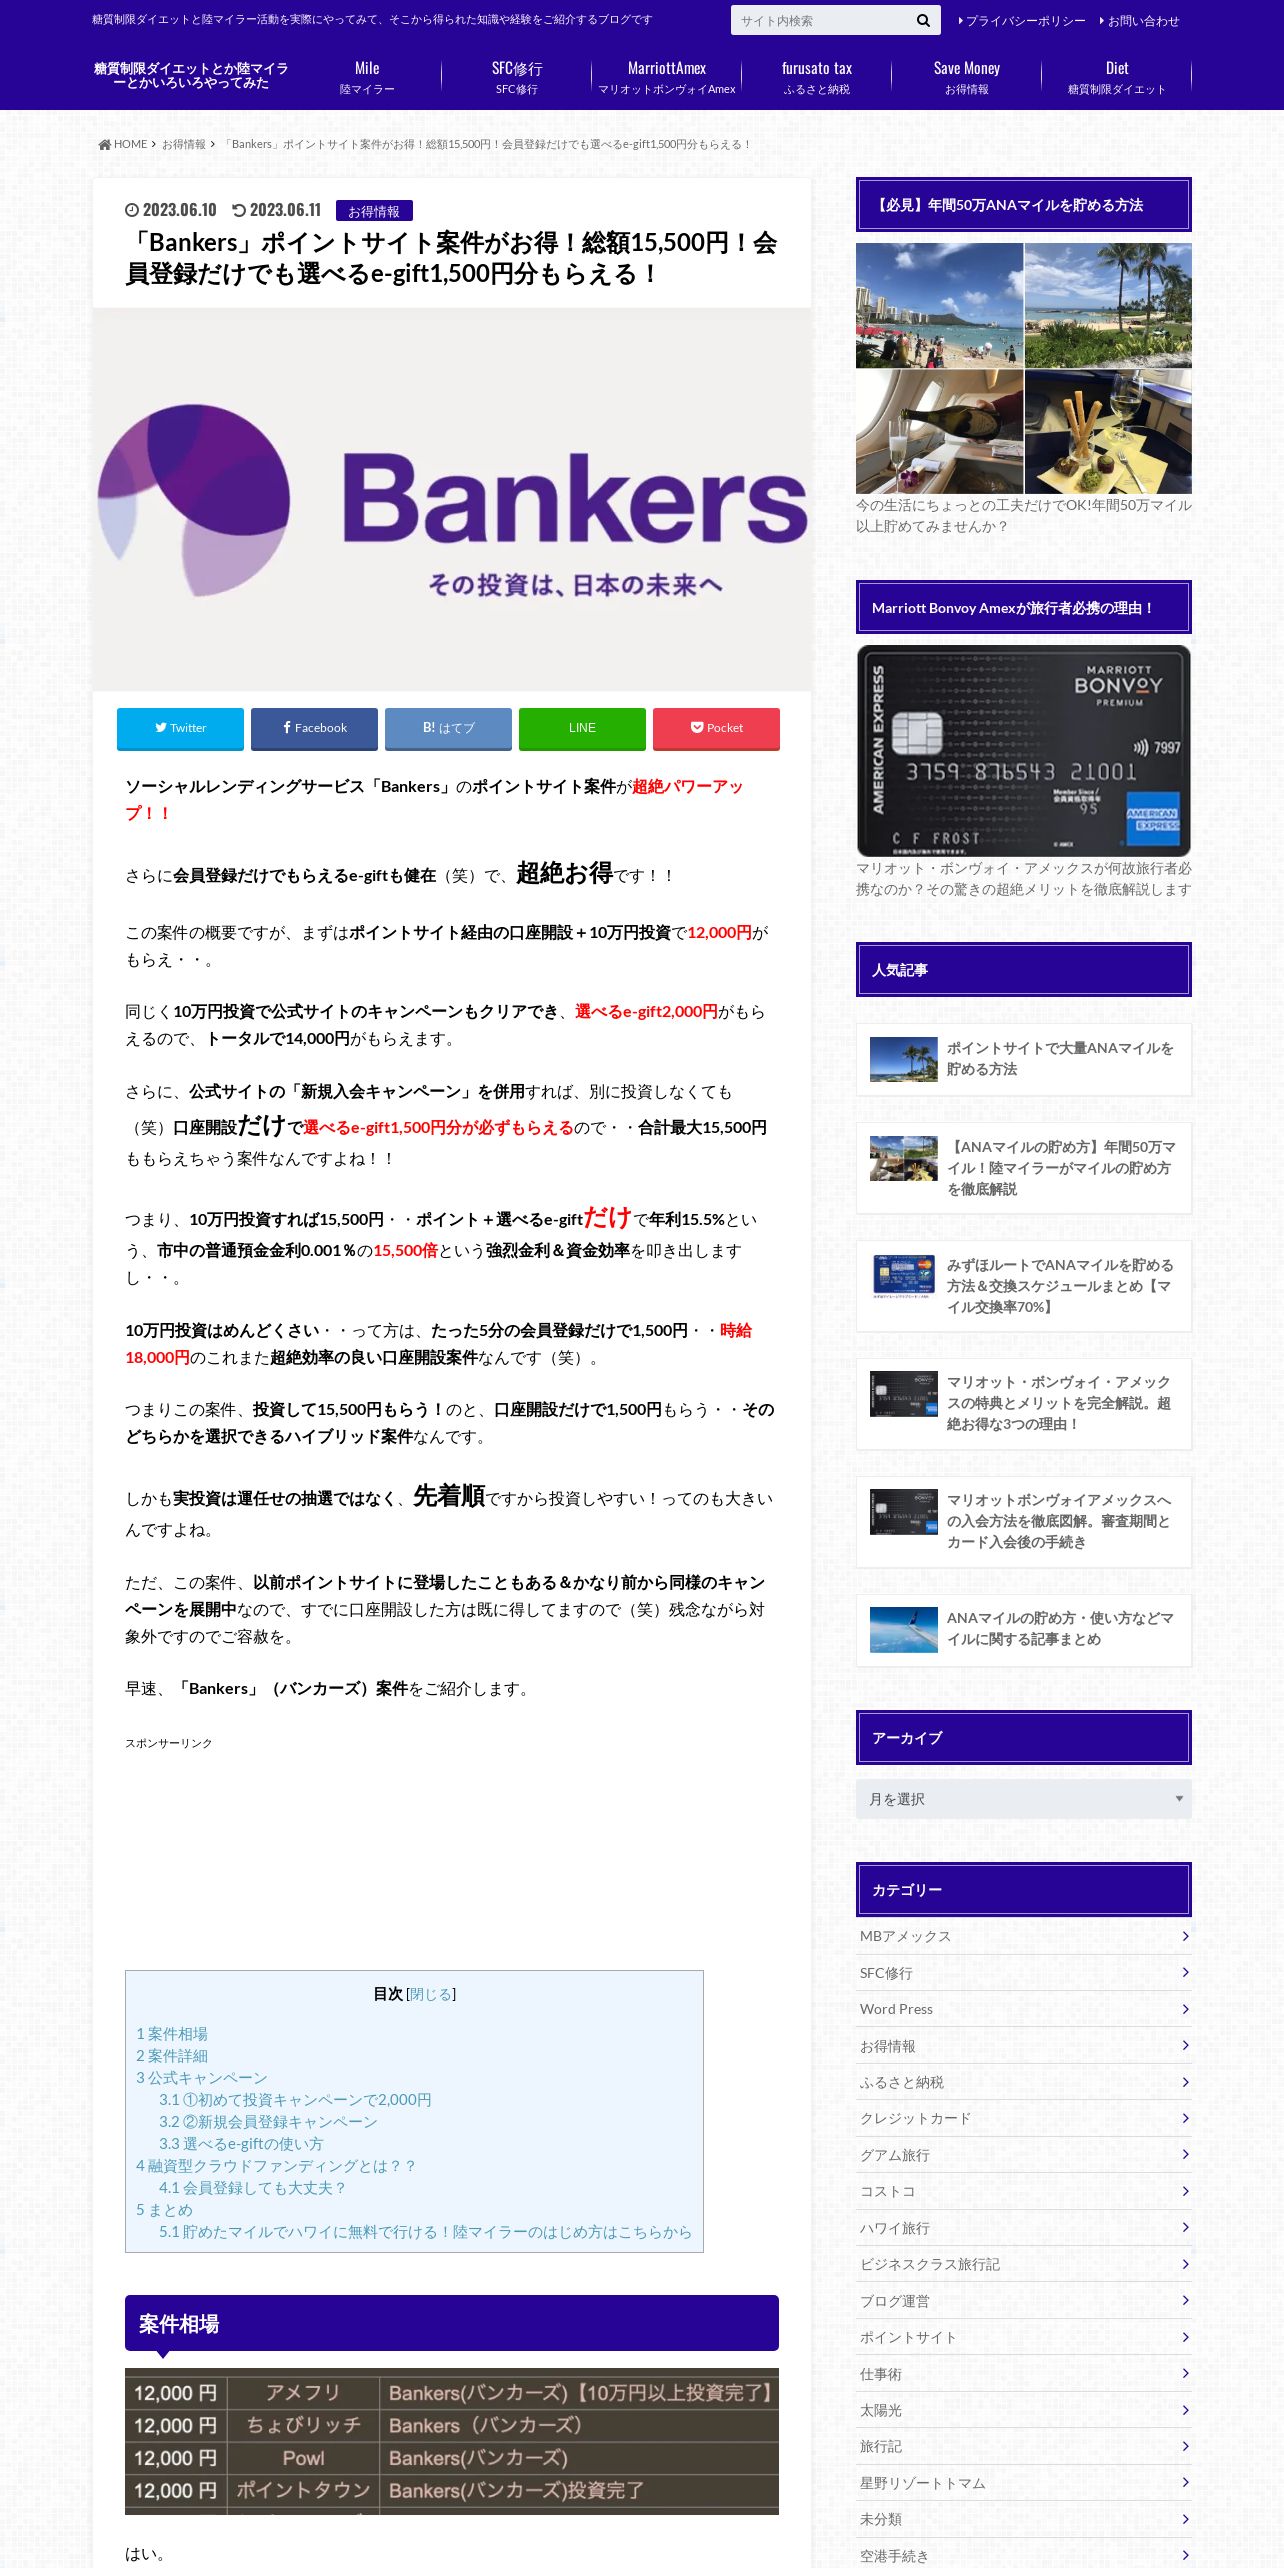This screenshot has height=2568, width=1284.
Task: Save the article to Pocket
Action: click(x=716, y=728)
